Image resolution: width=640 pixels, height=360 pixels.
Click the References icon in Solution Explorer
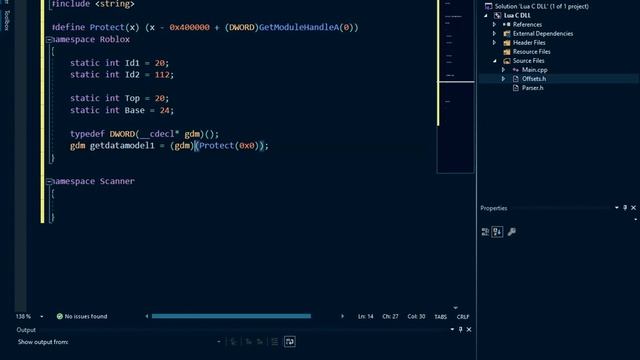[507, 24]
